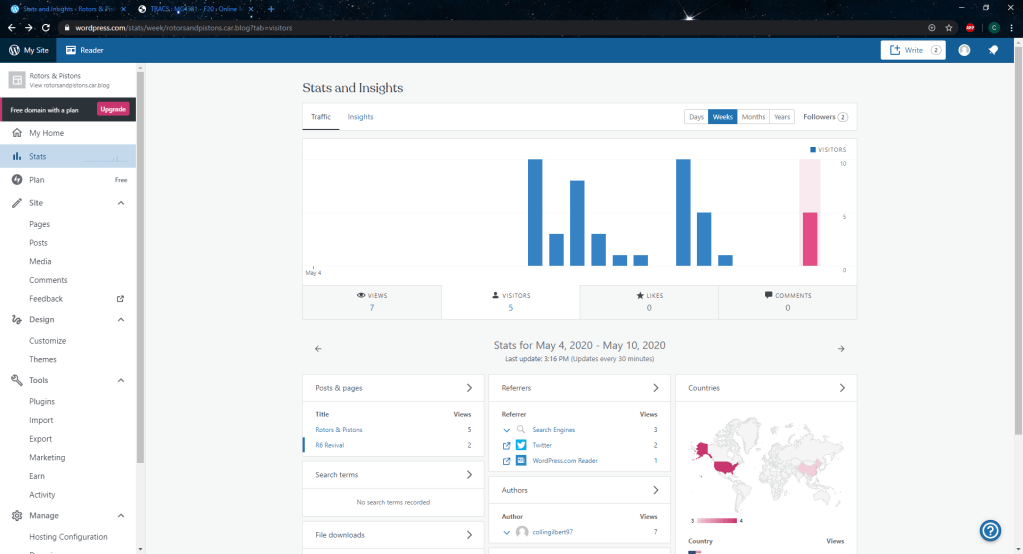Click the highlighted pink visitors bar

coord(810,239)
